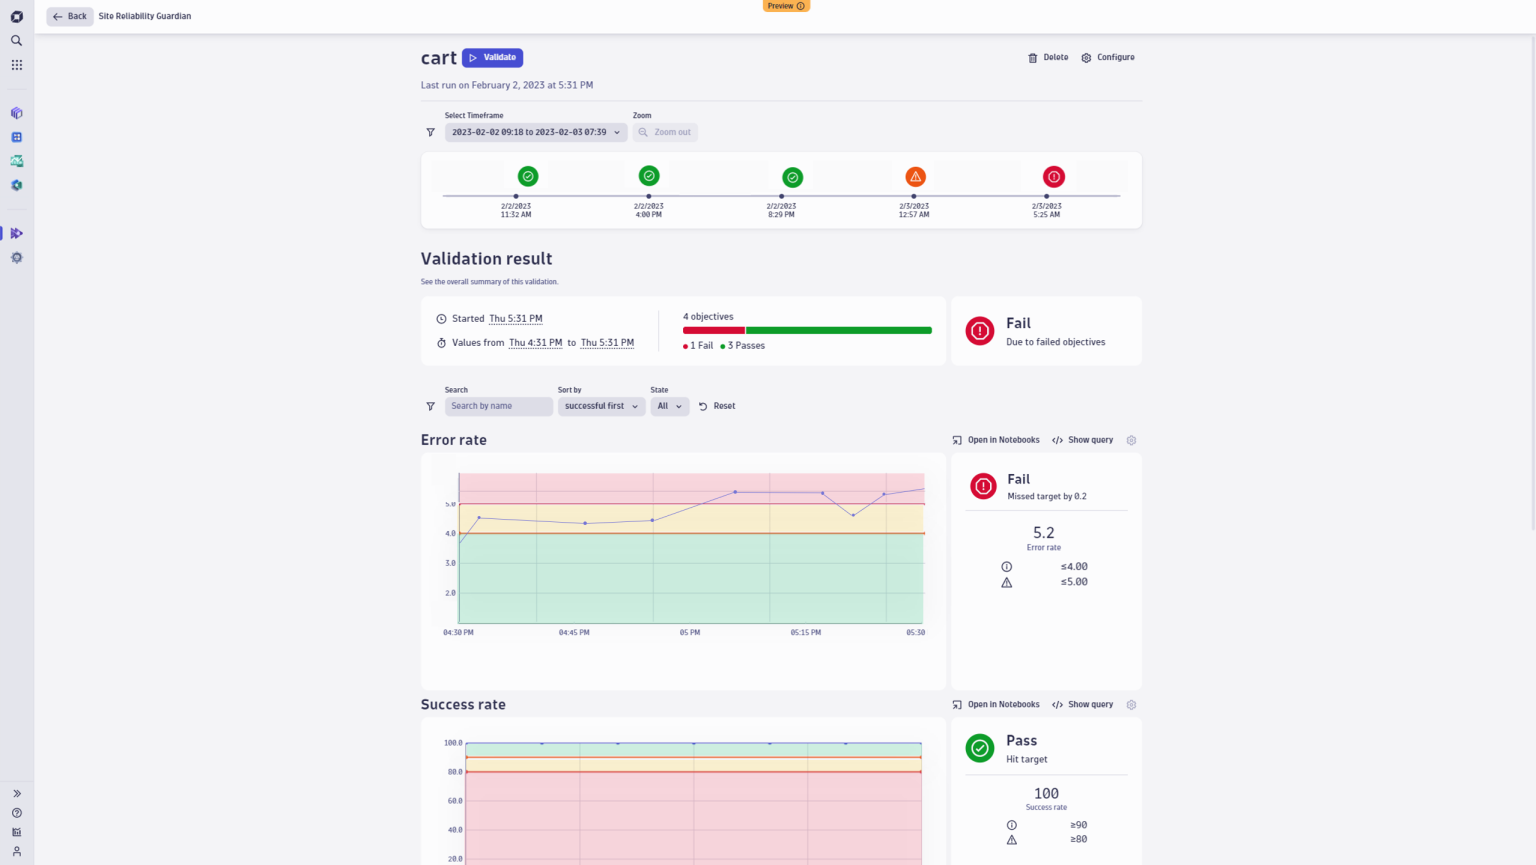Click the Validate button
The width and height of the screenshot is (1536, 865).
coord(491,57)
